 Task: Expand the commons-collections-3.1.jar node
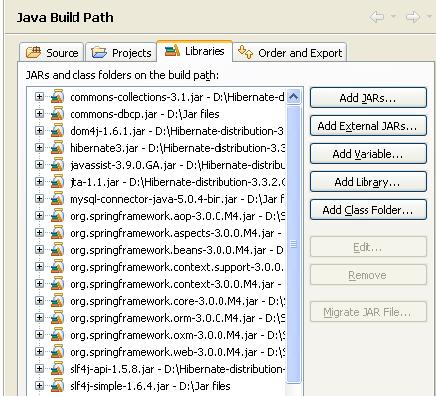pyautogui.click(x=39, y=97)
